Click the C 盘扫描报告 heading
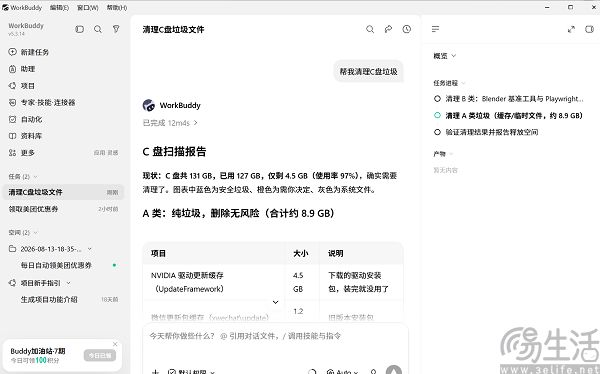Screen dimensions: 600x374 pos(174,152)
